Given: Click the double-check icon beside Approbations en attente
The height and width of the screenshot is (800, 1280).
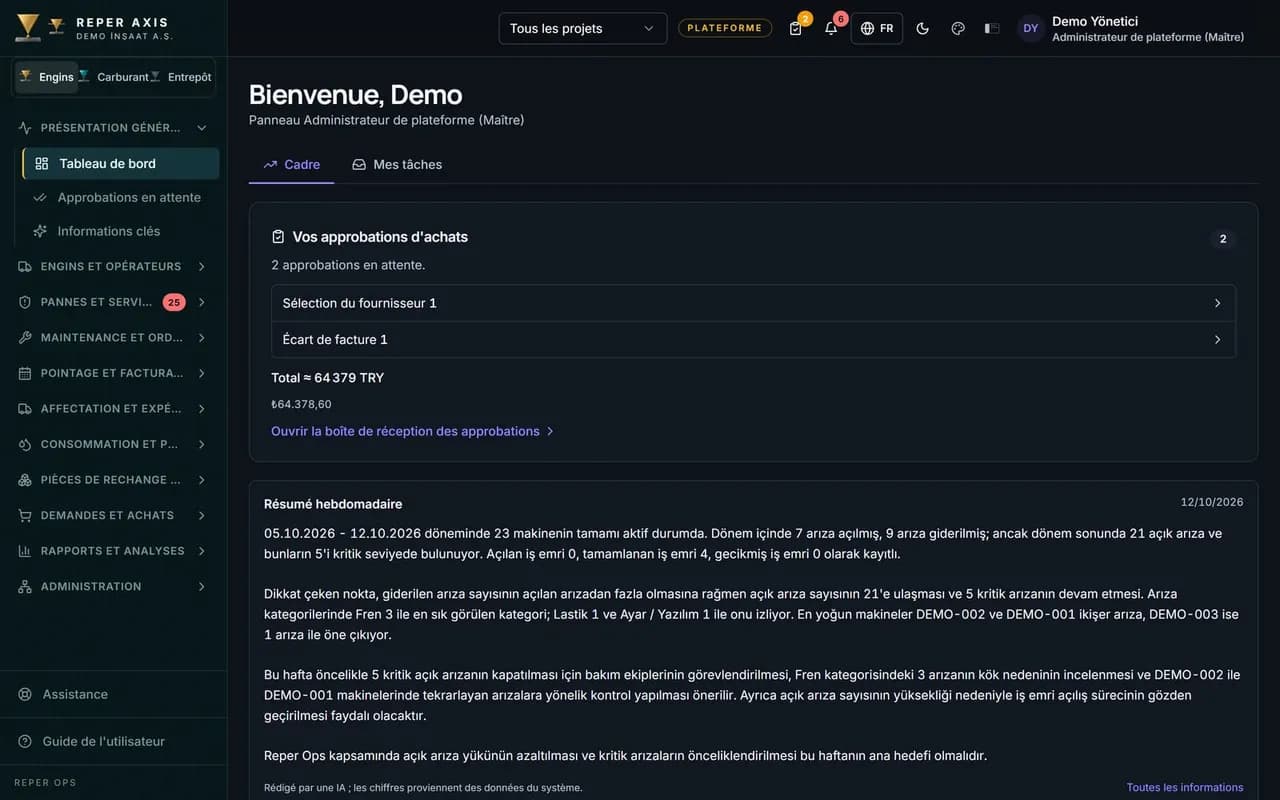Looking at the screenshot, I should pyautogui.click(x=40, y=197).
